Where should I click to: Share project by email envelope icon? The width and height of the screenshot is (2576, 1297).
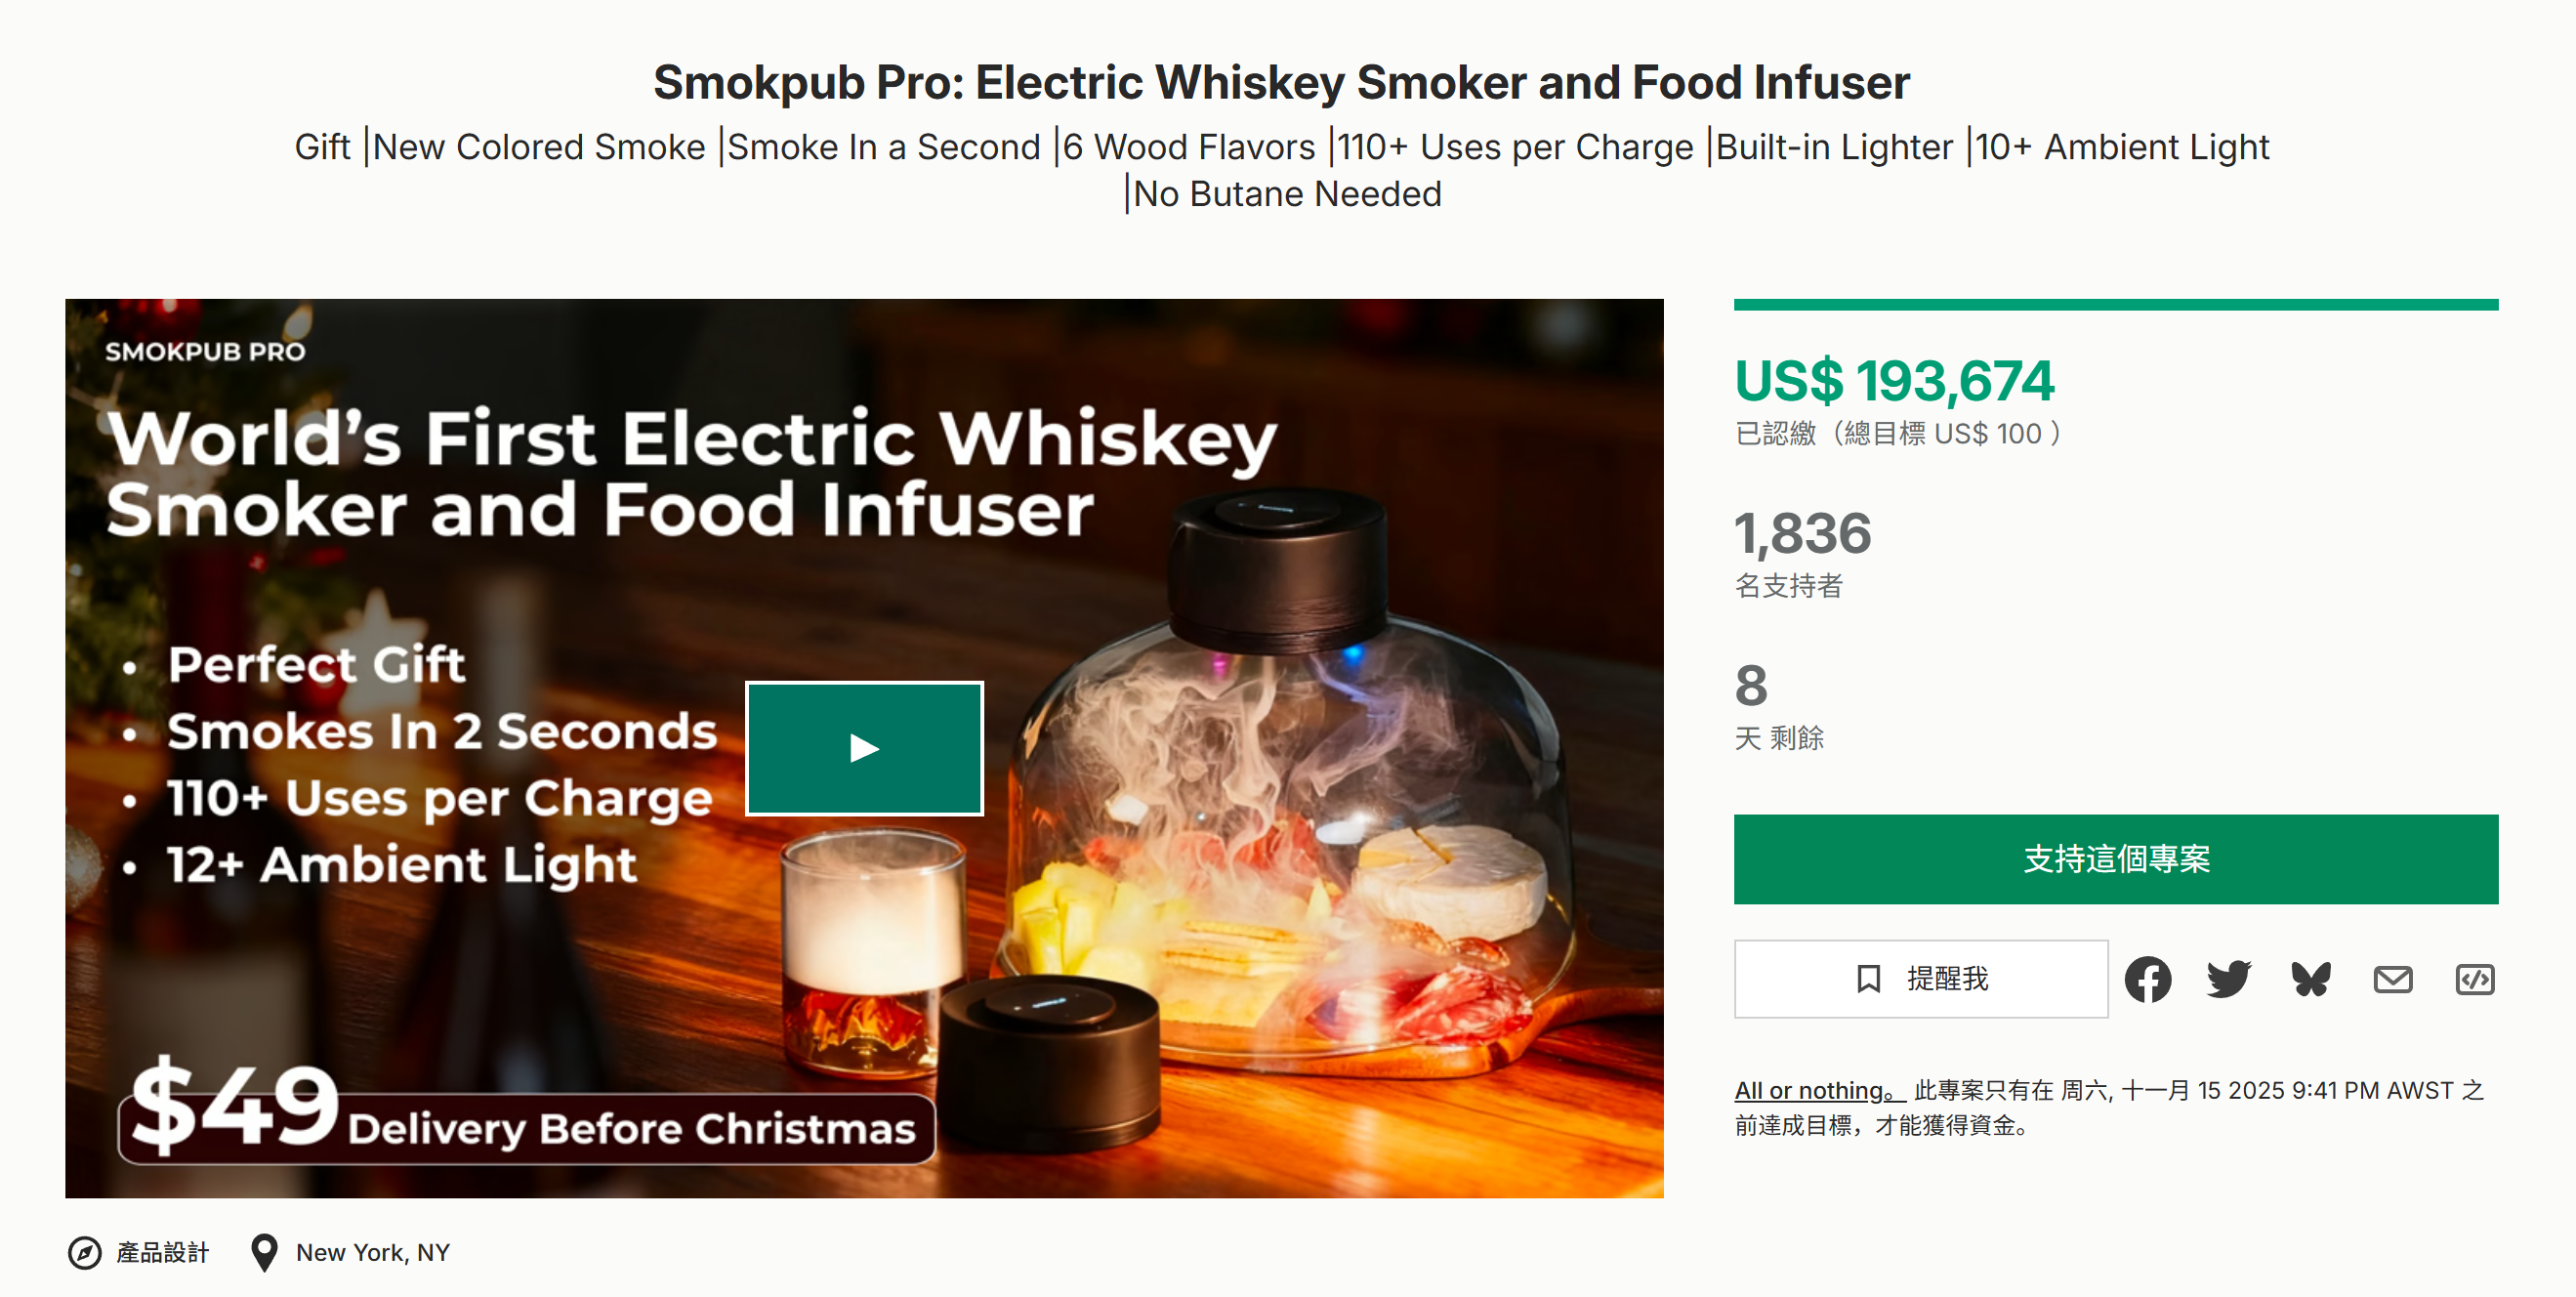click(2392, 979)
